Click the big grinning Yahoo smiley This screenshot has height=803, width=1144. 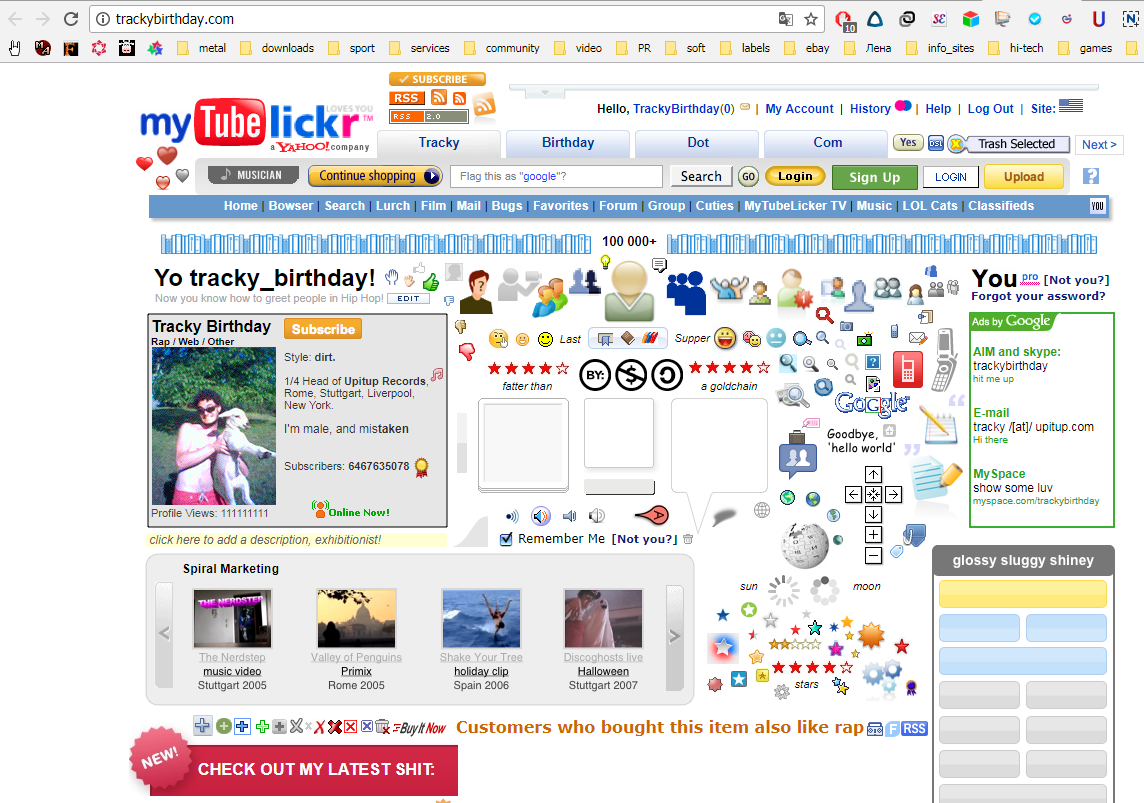pyautogui.click(x=725, y=338)
